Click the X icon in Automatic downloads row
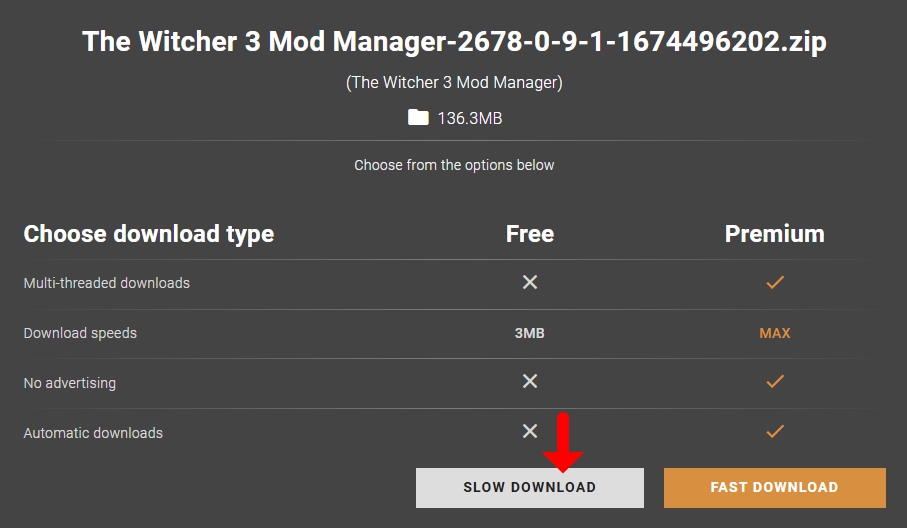Screen dimensions: 907x528 (x=530, y=431)
